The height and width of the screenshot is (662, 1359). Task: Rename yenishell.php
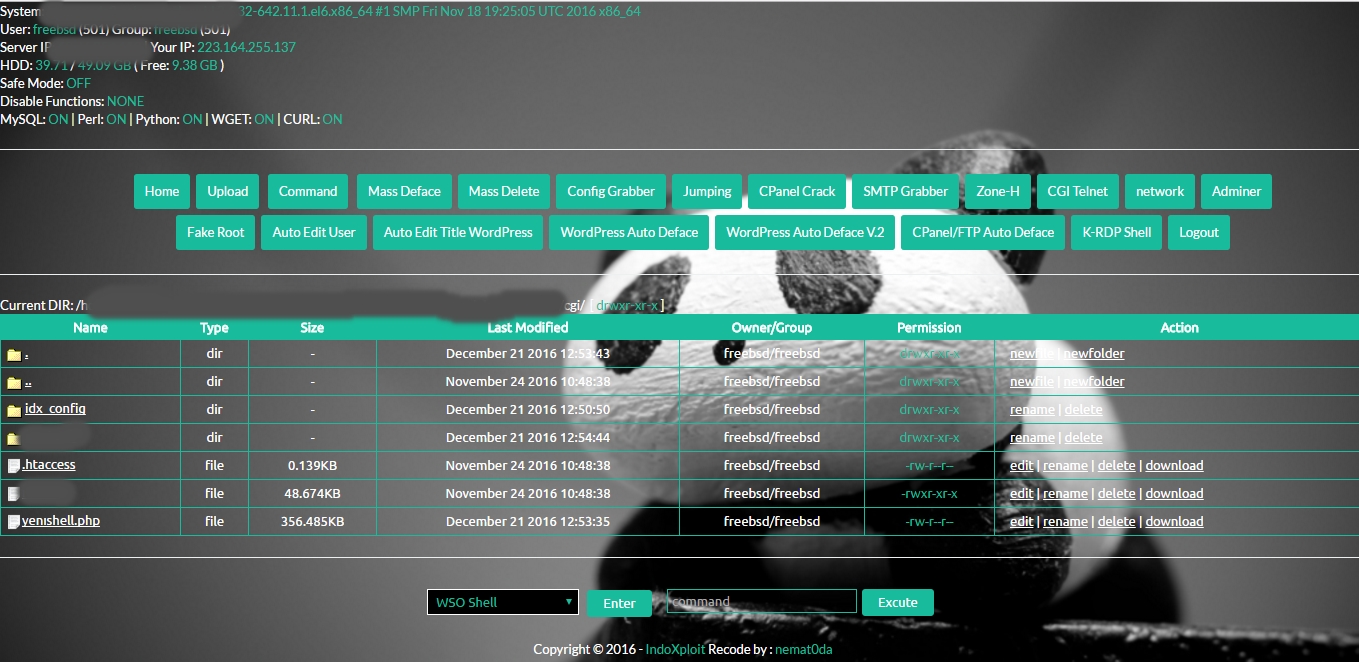[1065, 521]
